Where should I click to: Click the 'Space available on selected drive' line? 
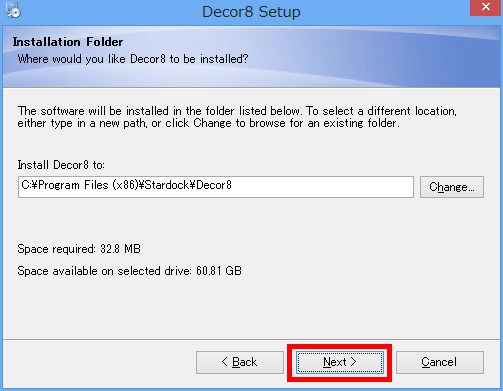pyautogui.click(x=129, y=271)
